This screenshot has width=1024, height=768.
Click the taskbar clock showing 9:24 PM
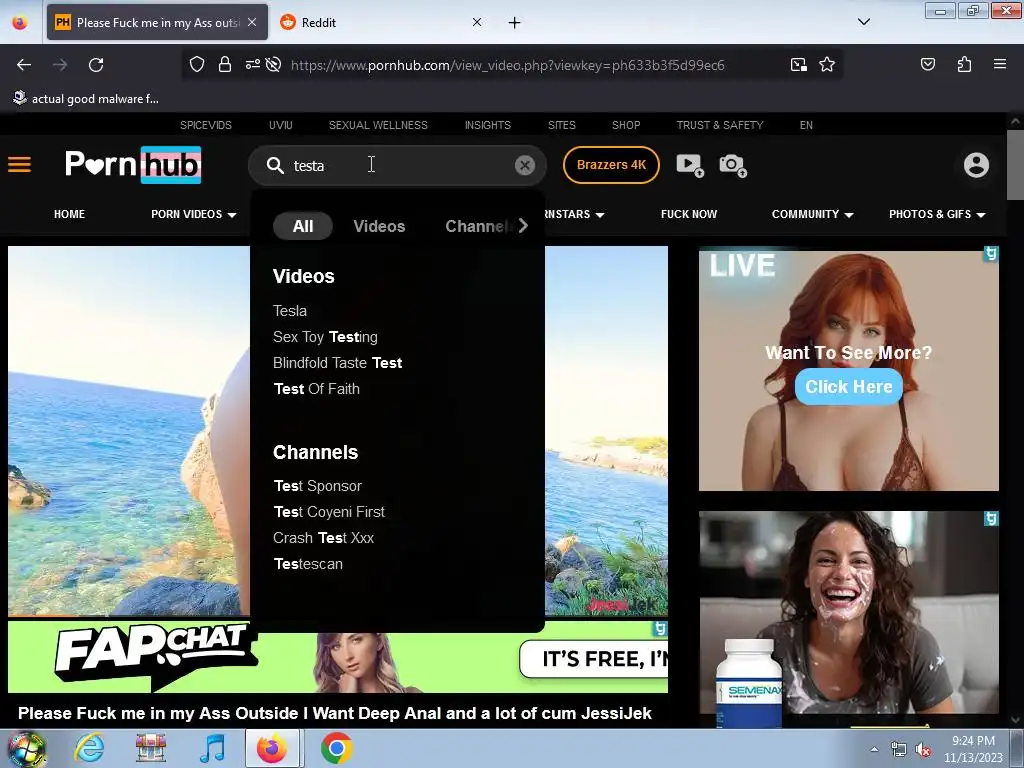973,749
